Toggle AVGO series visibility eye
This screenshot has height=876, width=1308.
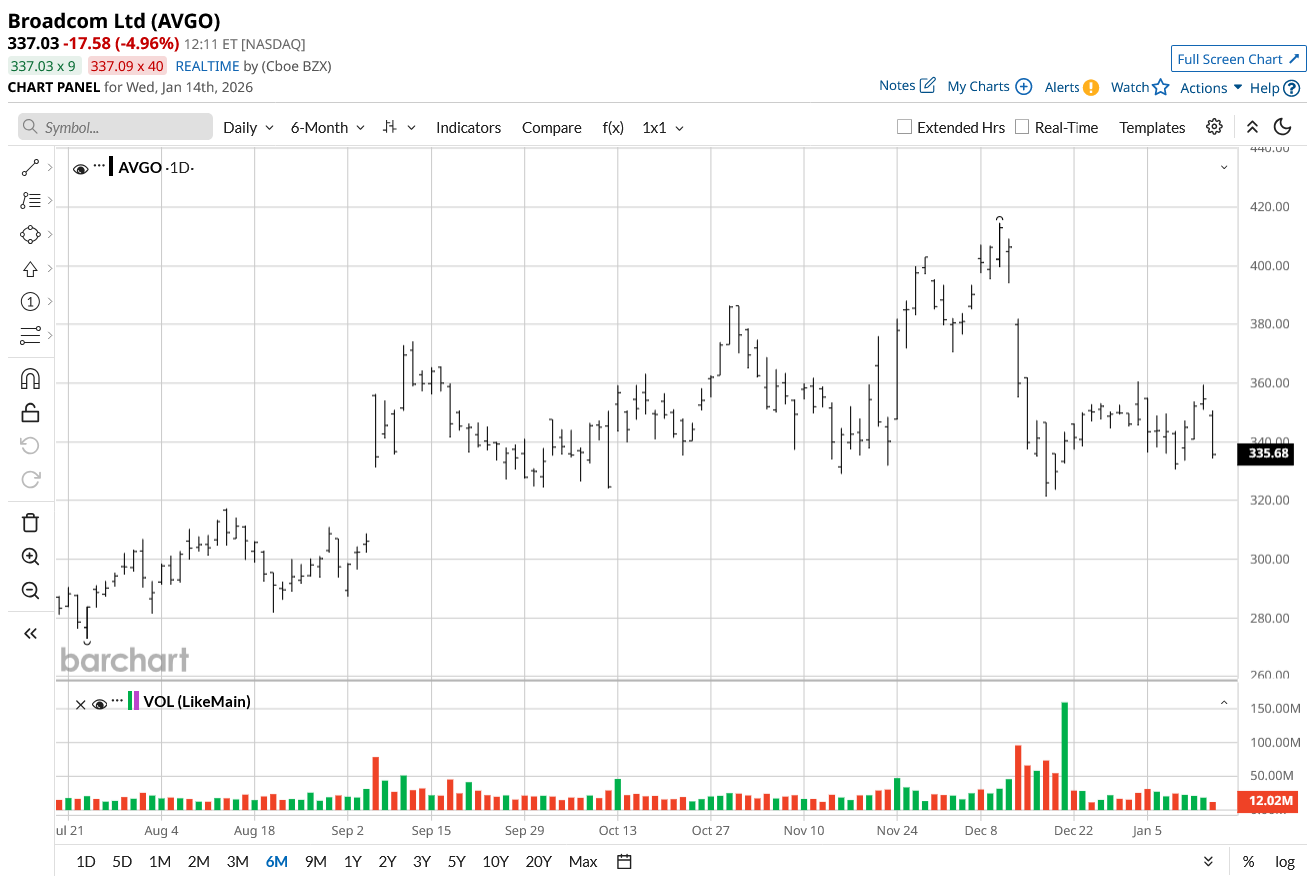[x=80, y=169]
